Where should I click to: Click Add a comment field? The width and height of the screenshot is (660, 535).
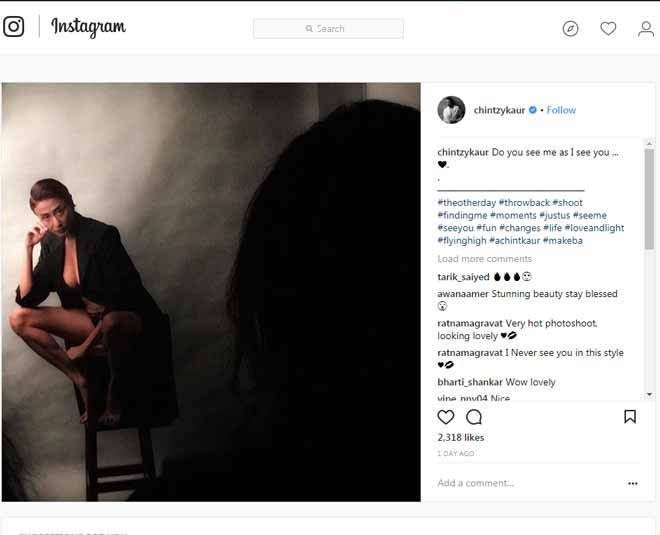click(520, 483)
